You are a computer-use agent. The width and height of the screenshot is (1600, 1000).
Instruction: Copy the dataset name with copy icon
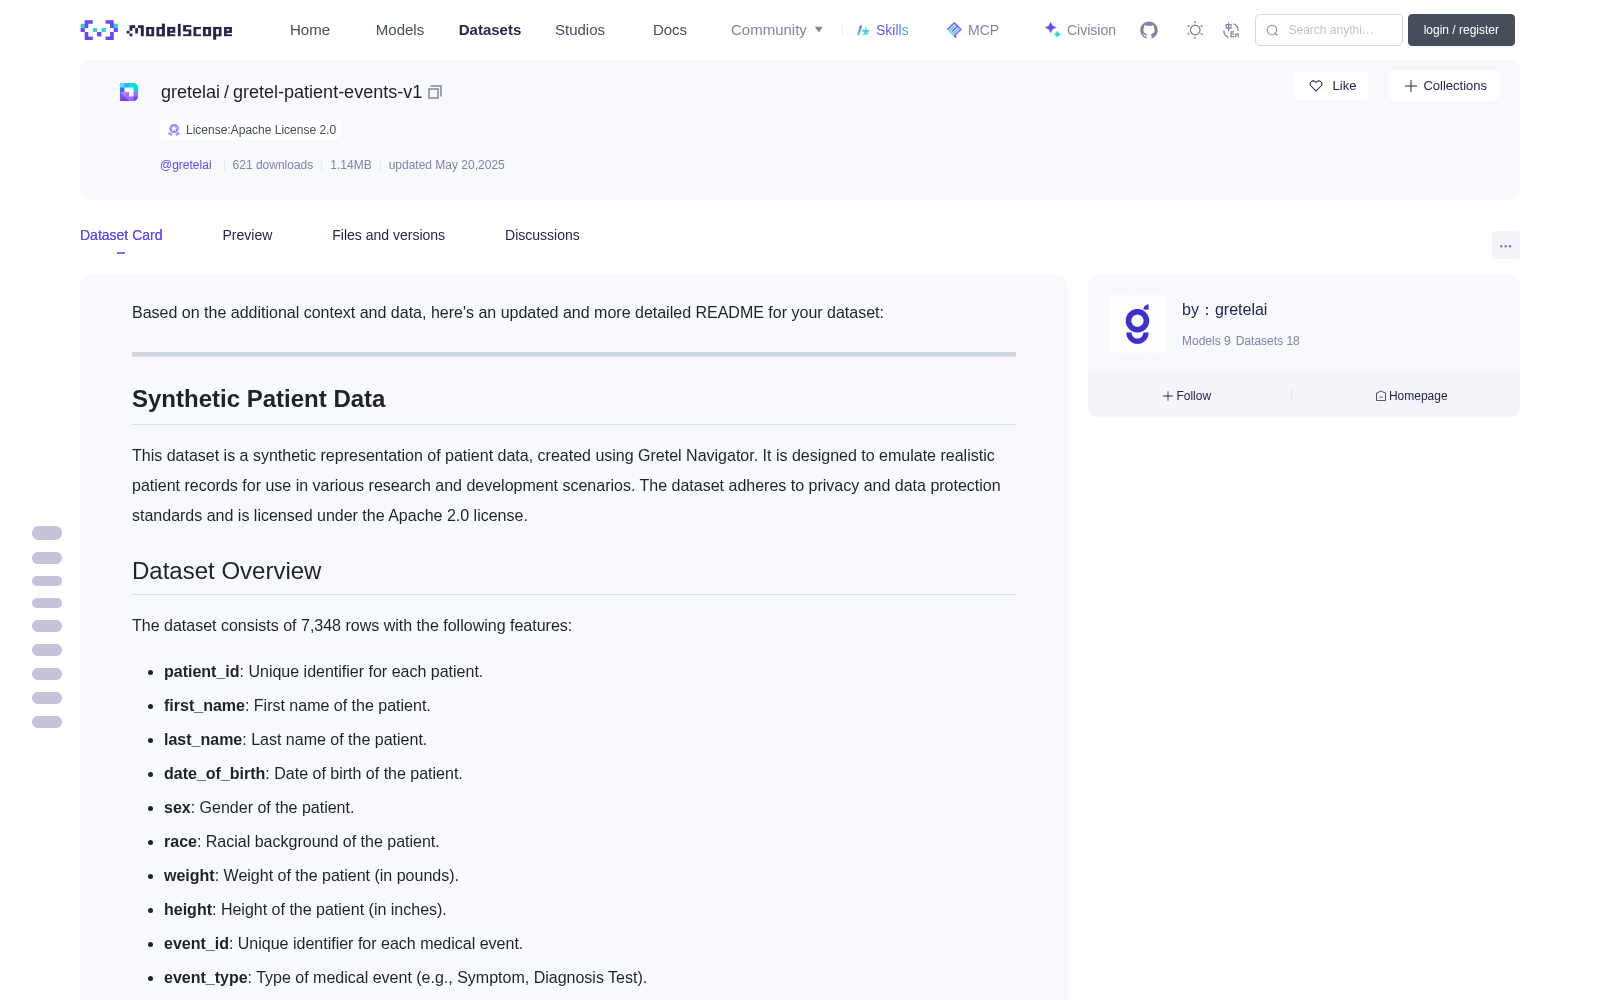tap(435, 92)
